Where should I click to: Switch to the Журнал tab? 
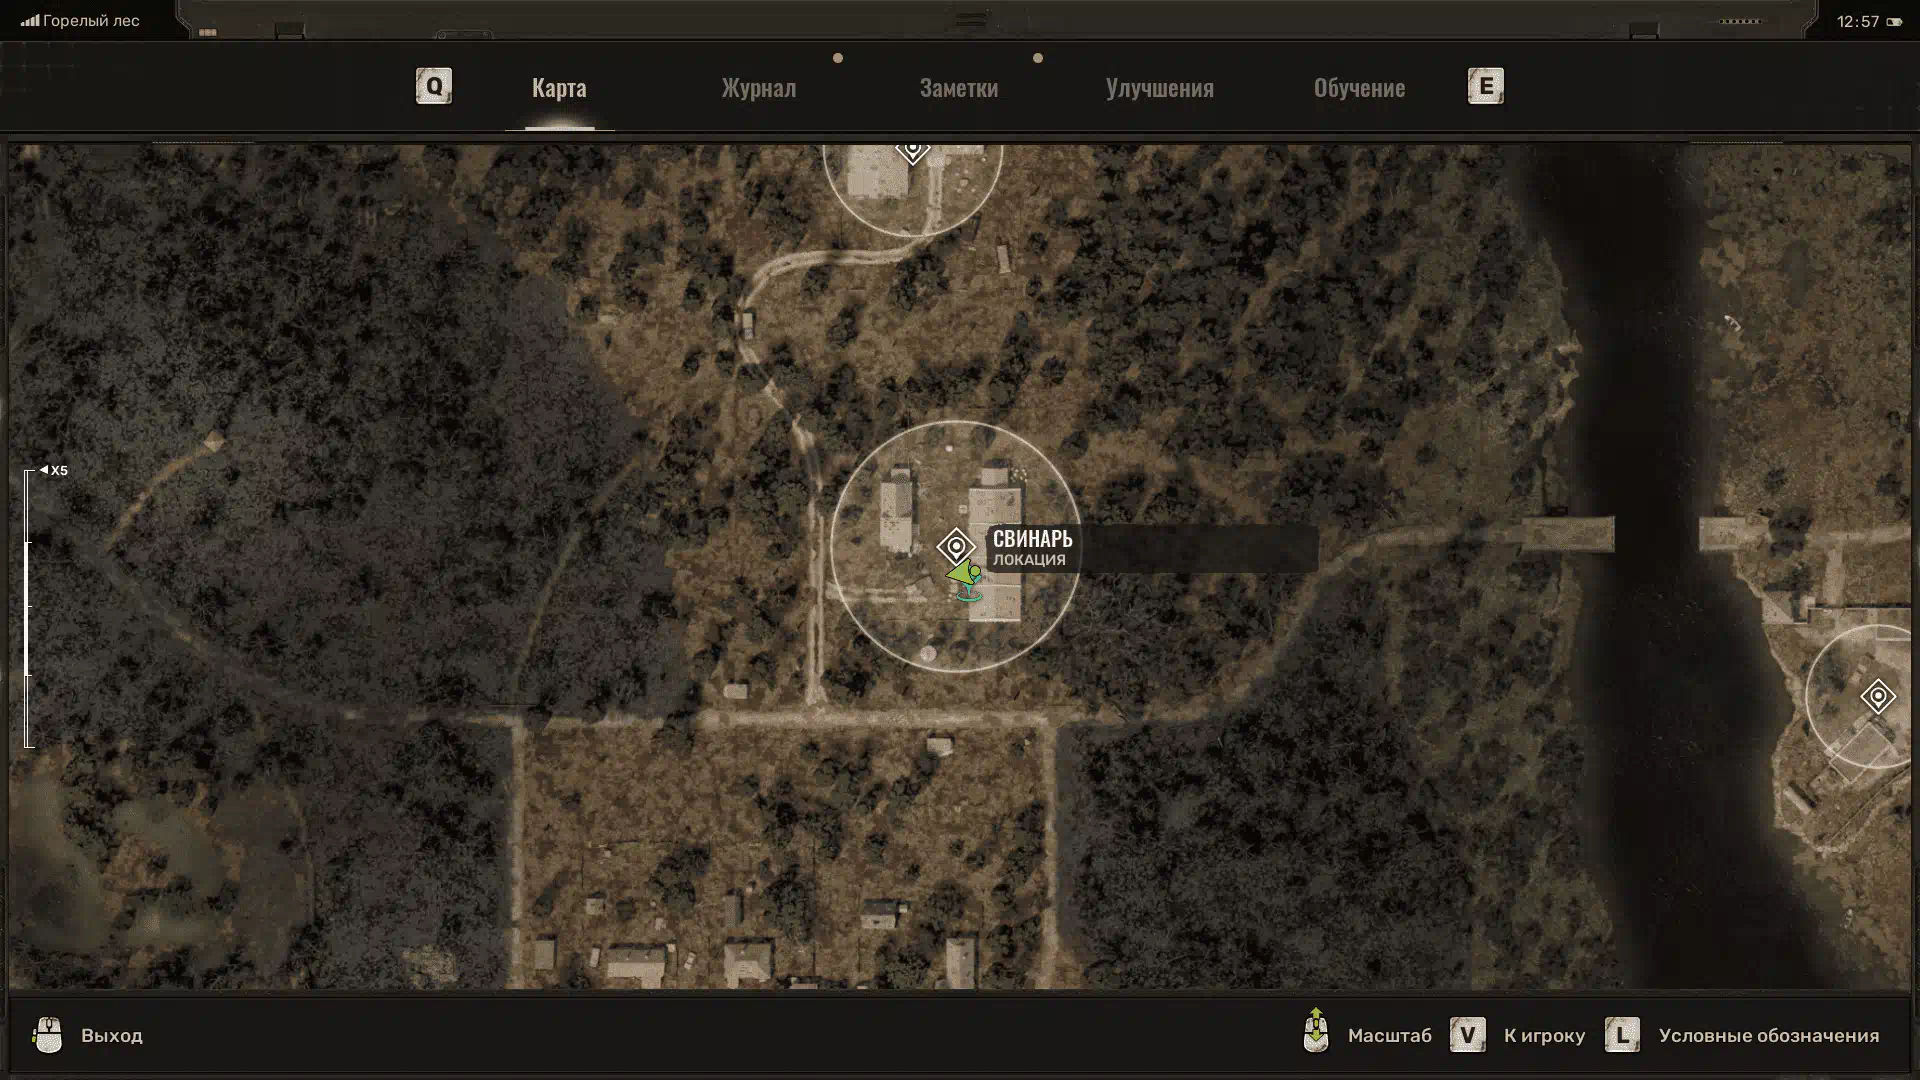coord(759,88)
